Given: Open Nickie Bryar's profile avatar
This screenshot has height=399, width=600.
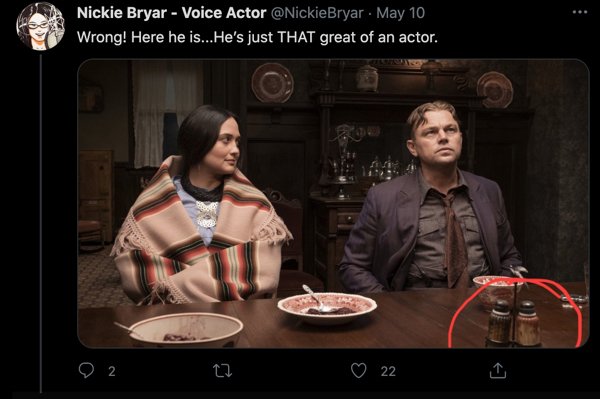Looking at the screenshot, I should coord(40,26).
